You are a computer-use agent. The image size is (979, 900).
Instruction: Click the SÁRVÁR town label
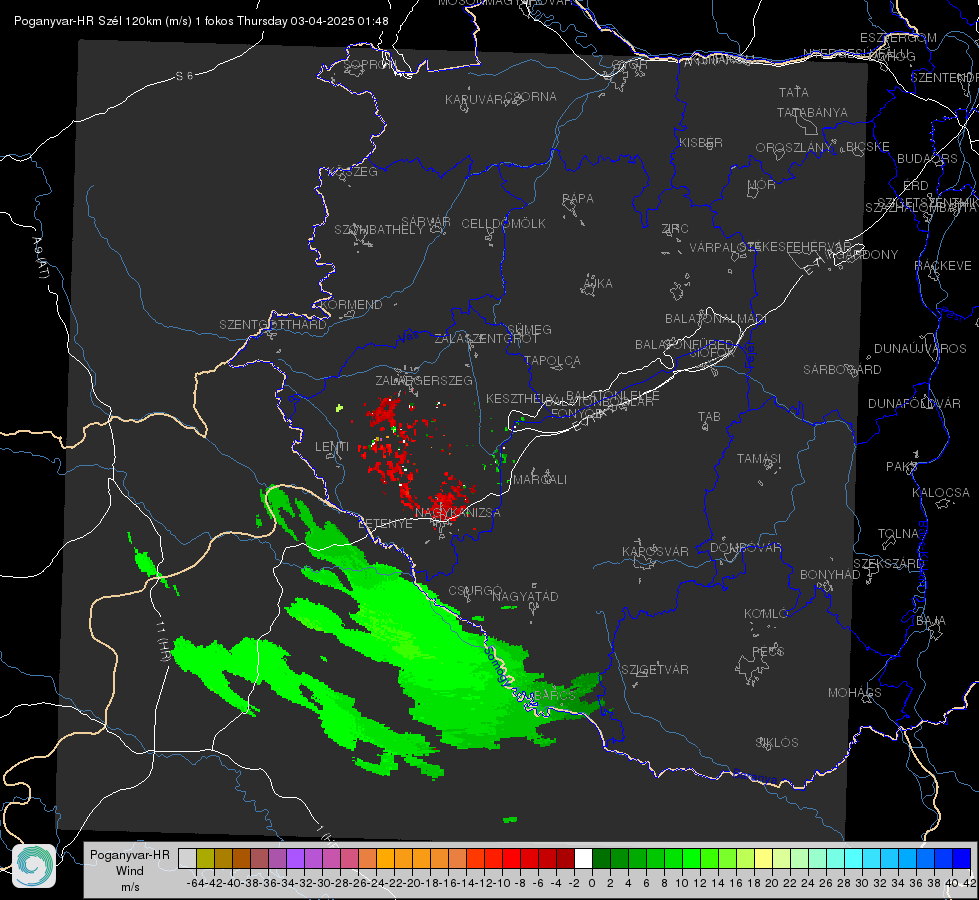pos(426,222)
